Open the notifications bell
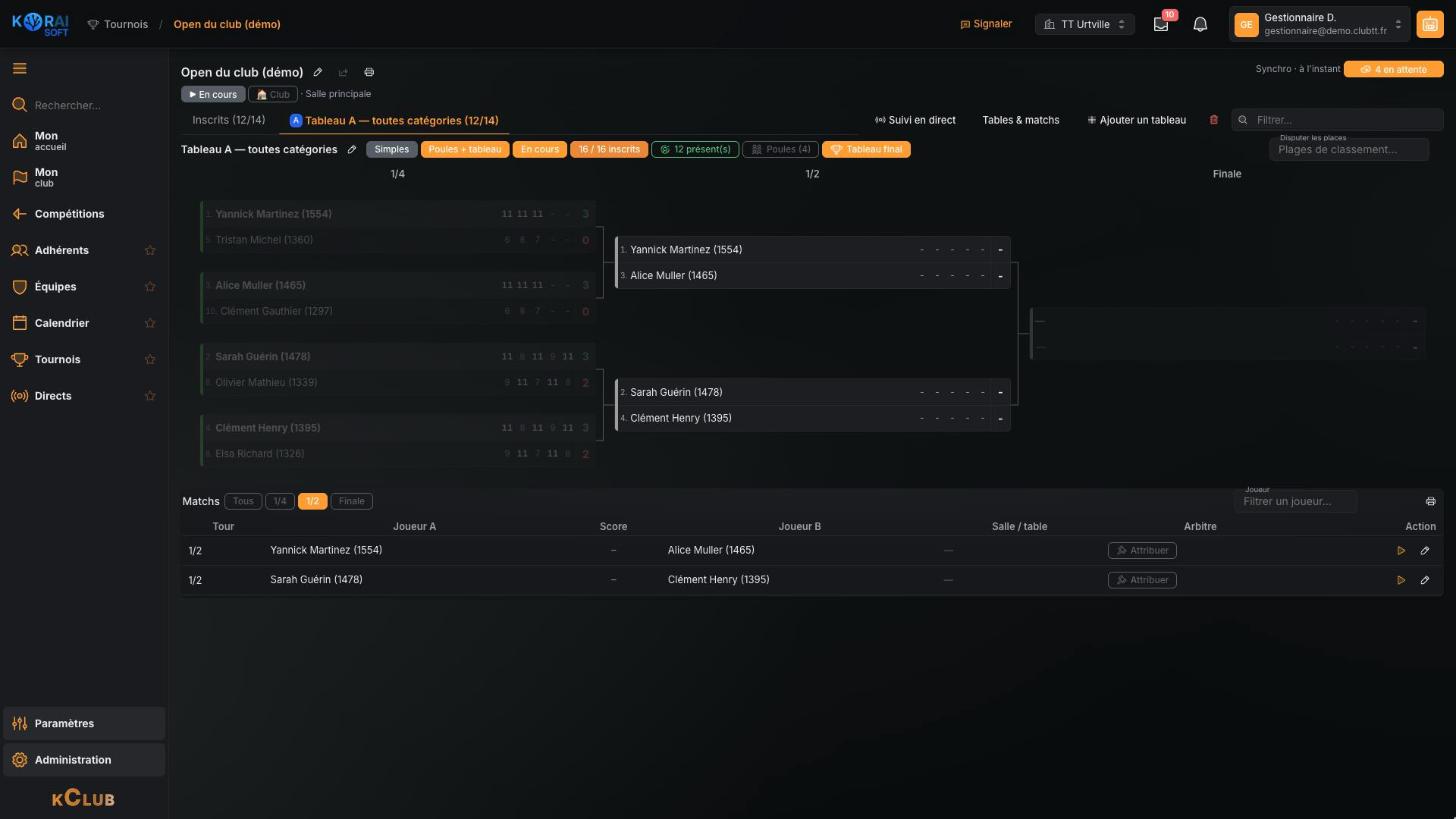The image size is (1456, 819). (x=1200, y=24)
